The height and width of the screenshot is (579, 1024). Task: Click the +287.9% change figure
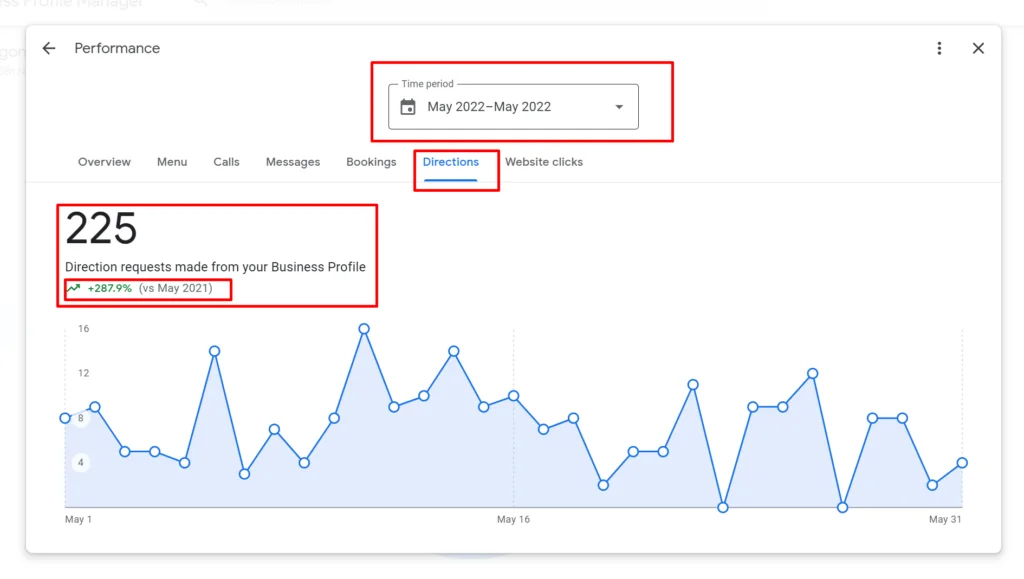[x=109, y=289]
